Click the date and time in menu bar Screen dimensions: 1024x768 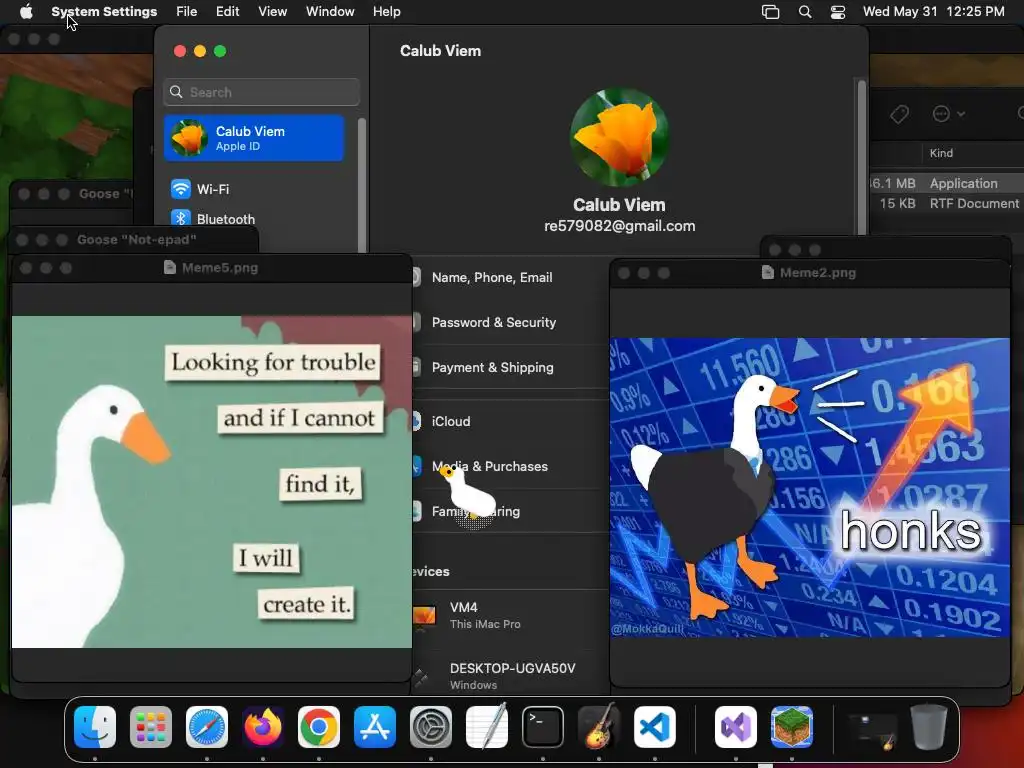pyautogui.click(x=933, y=11)
